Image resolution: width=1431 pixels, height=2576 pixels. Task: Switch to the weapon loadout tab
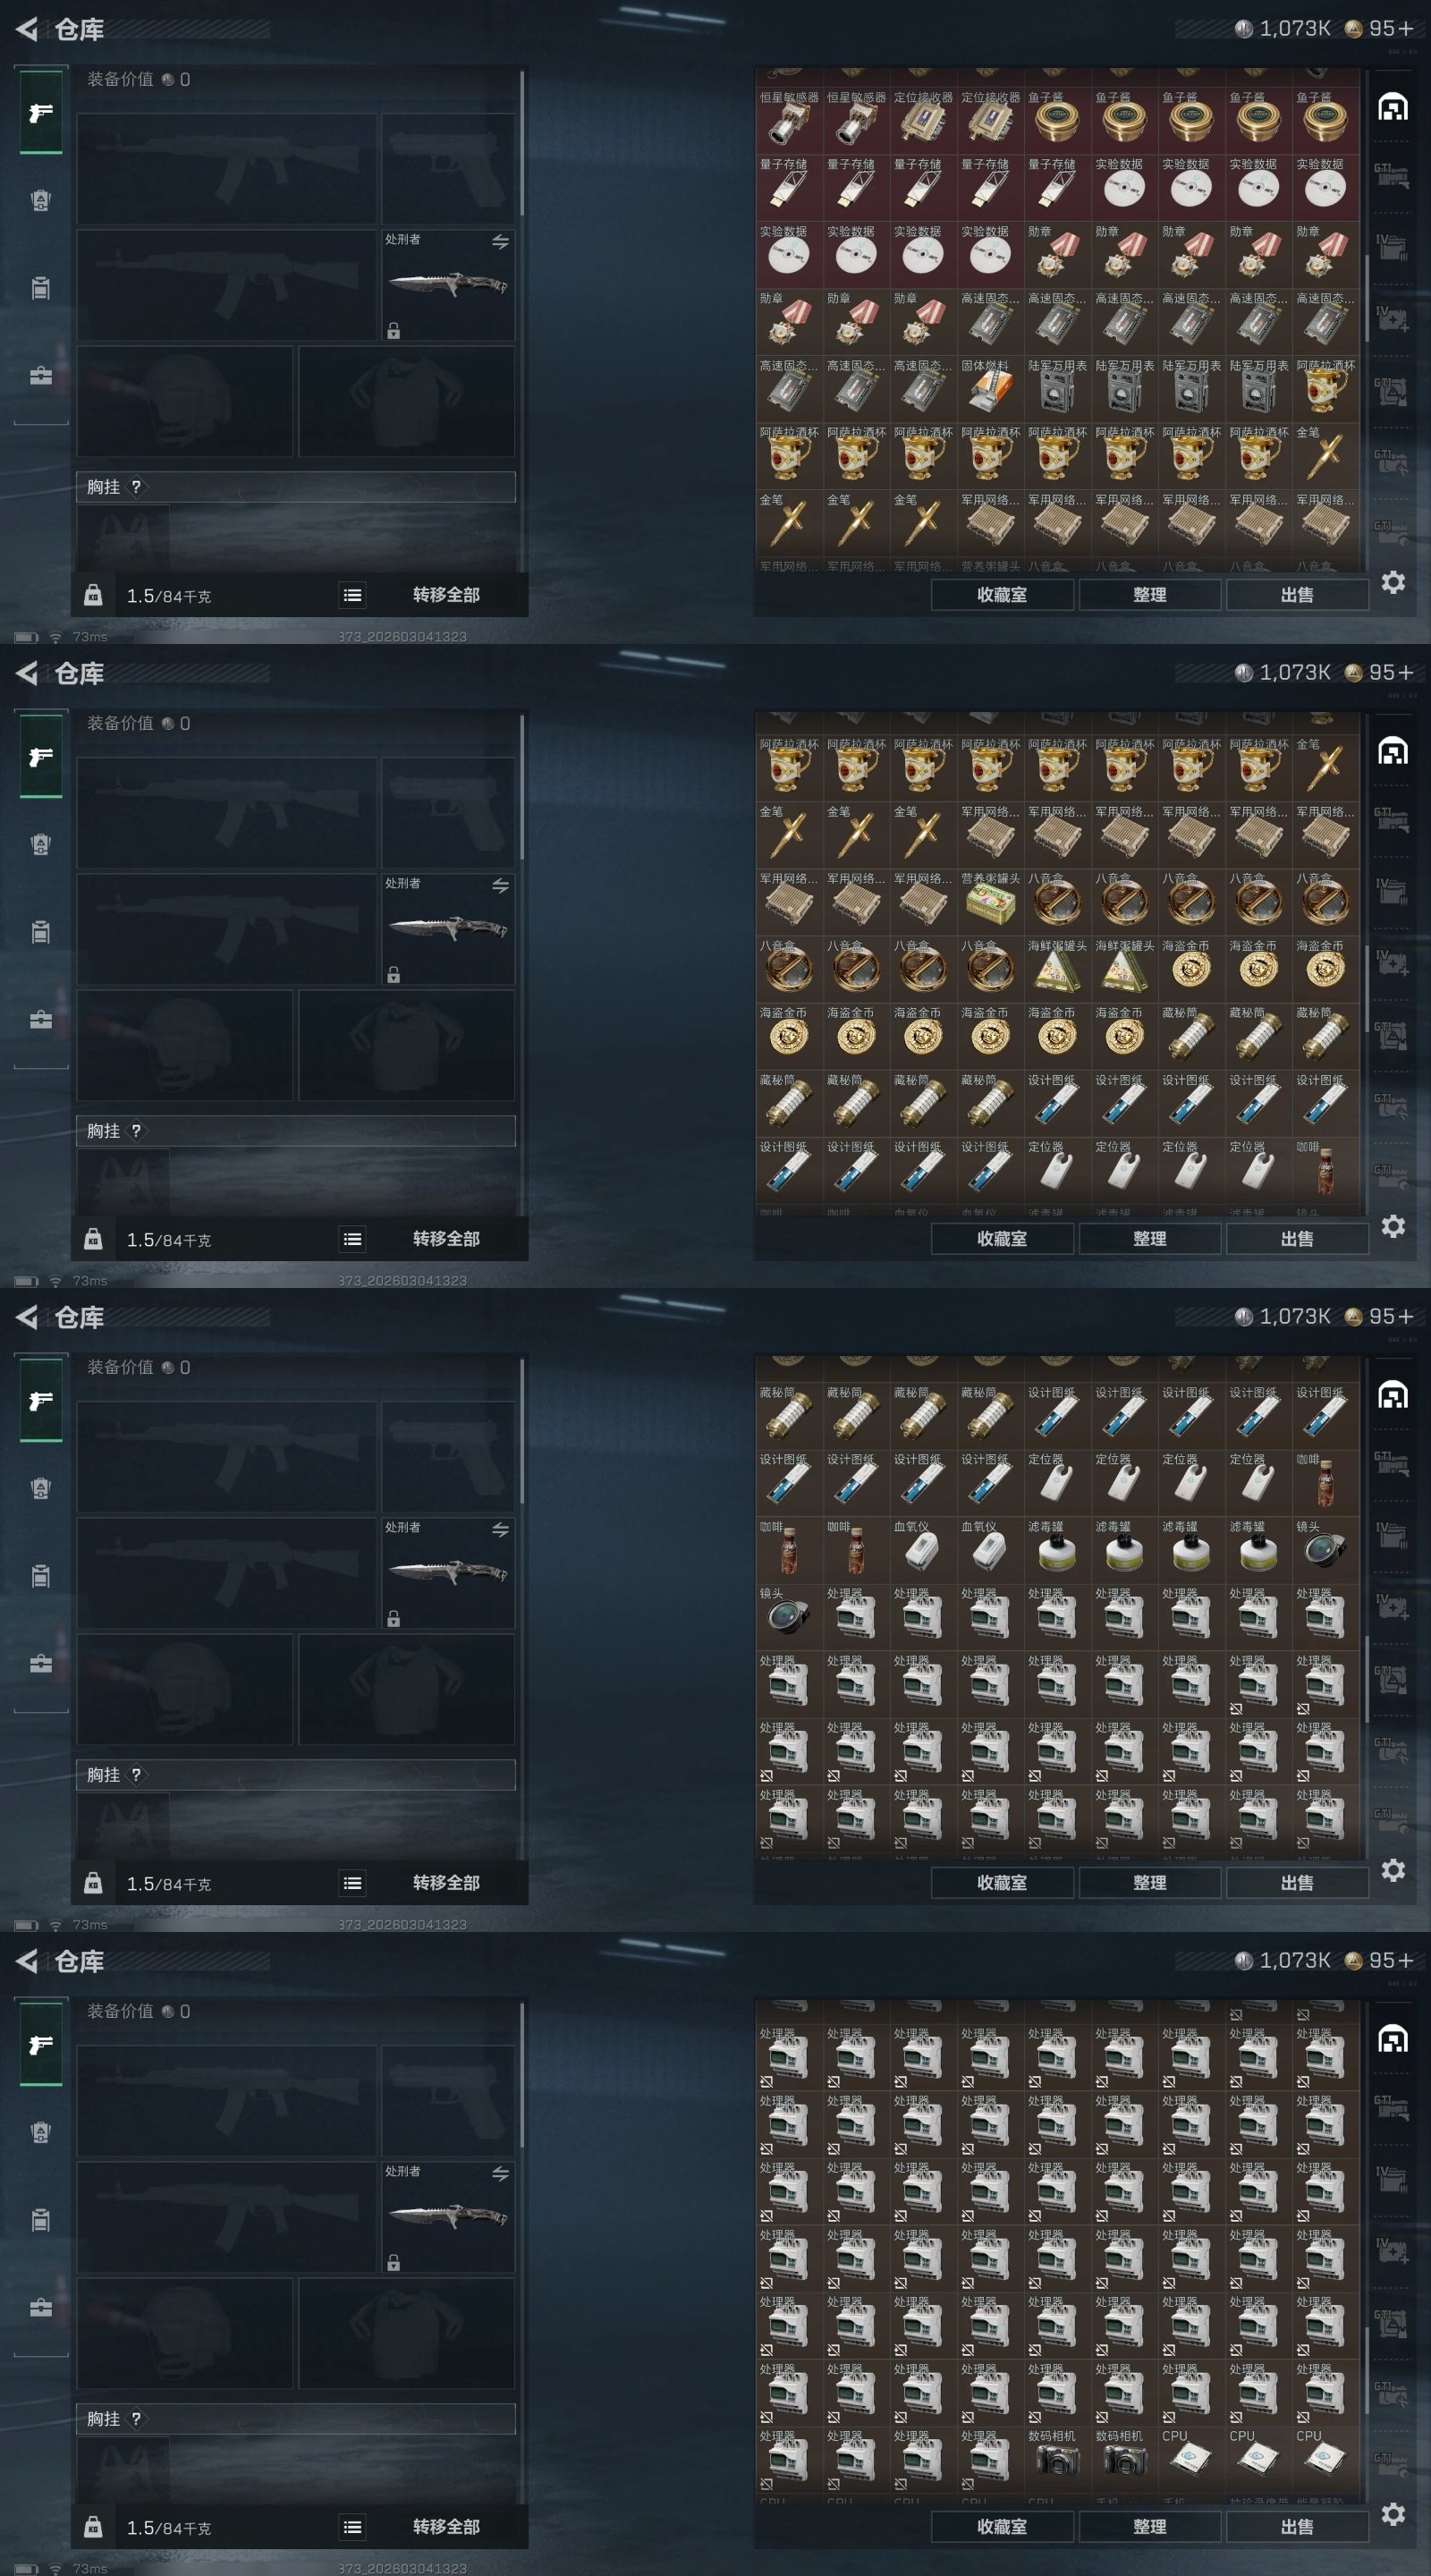[41, 113]
